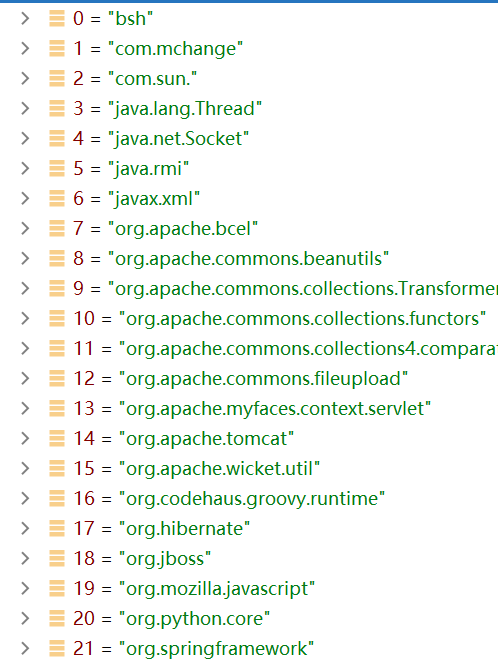
Task: Click the element icon beside "bsh"
Action: (57, 18)
